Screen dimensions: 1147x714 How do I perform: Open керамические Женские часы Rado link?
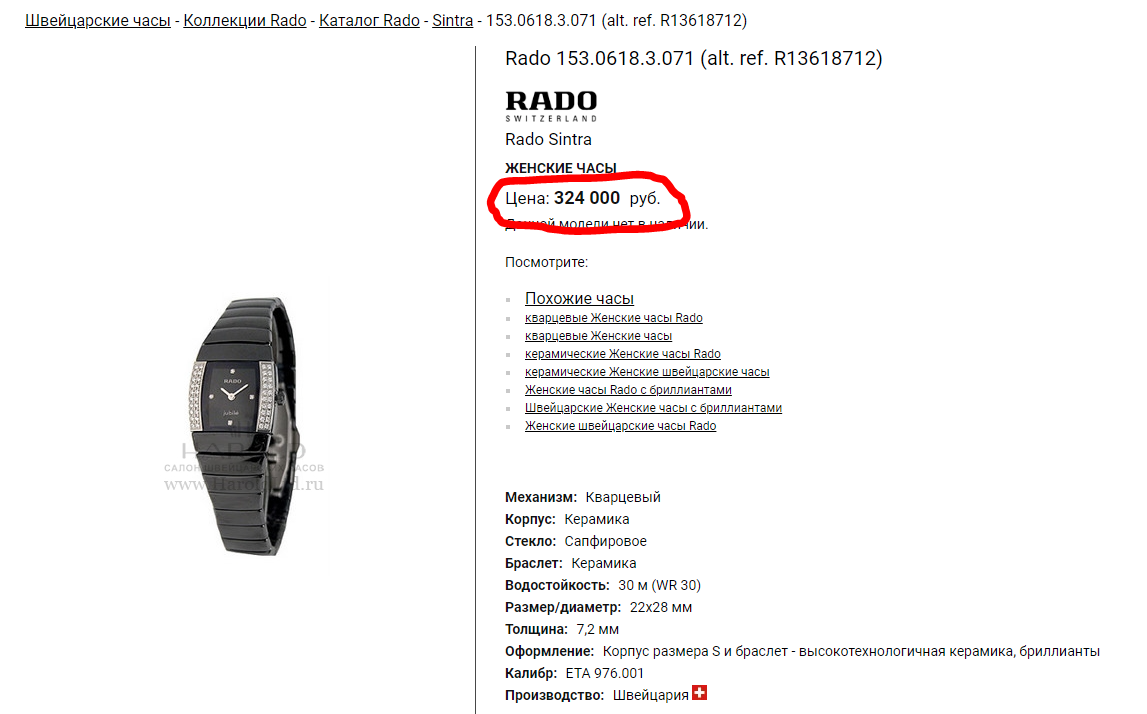[x=623, y=354]
